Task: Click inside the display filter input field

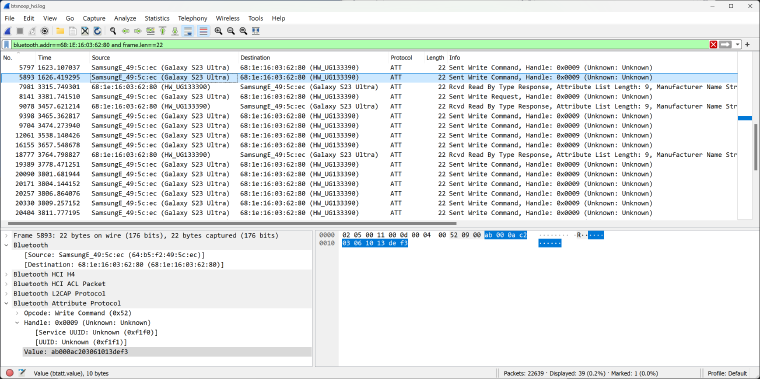Action: (360, 45)
